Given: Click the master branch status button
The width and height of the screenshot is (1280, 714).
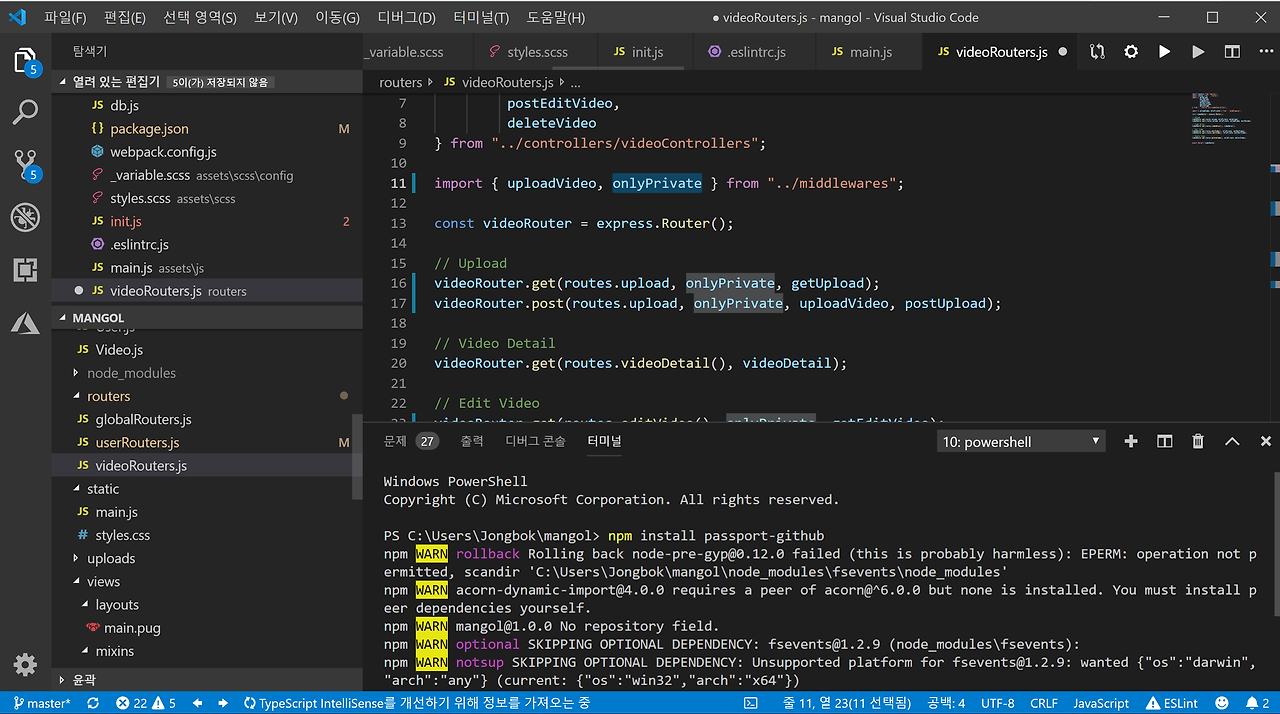Looking at the screenshot, I should [40, 703].
